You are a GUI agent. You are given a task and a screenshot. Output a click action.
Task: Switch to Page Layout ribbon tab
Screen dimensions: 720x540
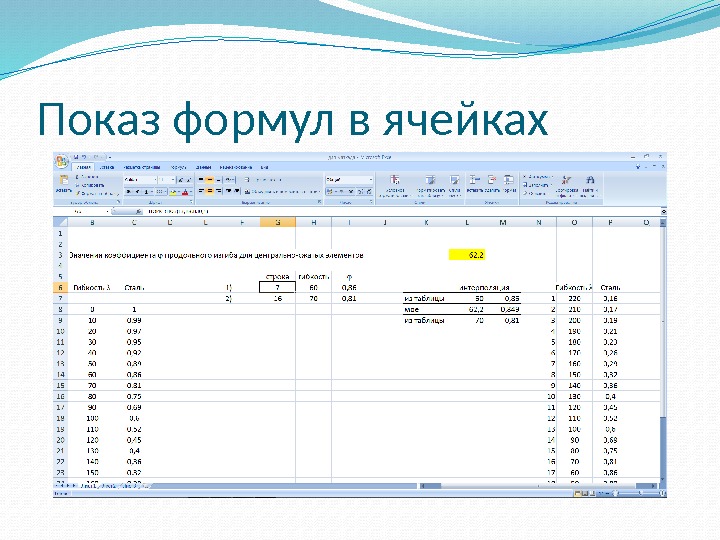142,167
